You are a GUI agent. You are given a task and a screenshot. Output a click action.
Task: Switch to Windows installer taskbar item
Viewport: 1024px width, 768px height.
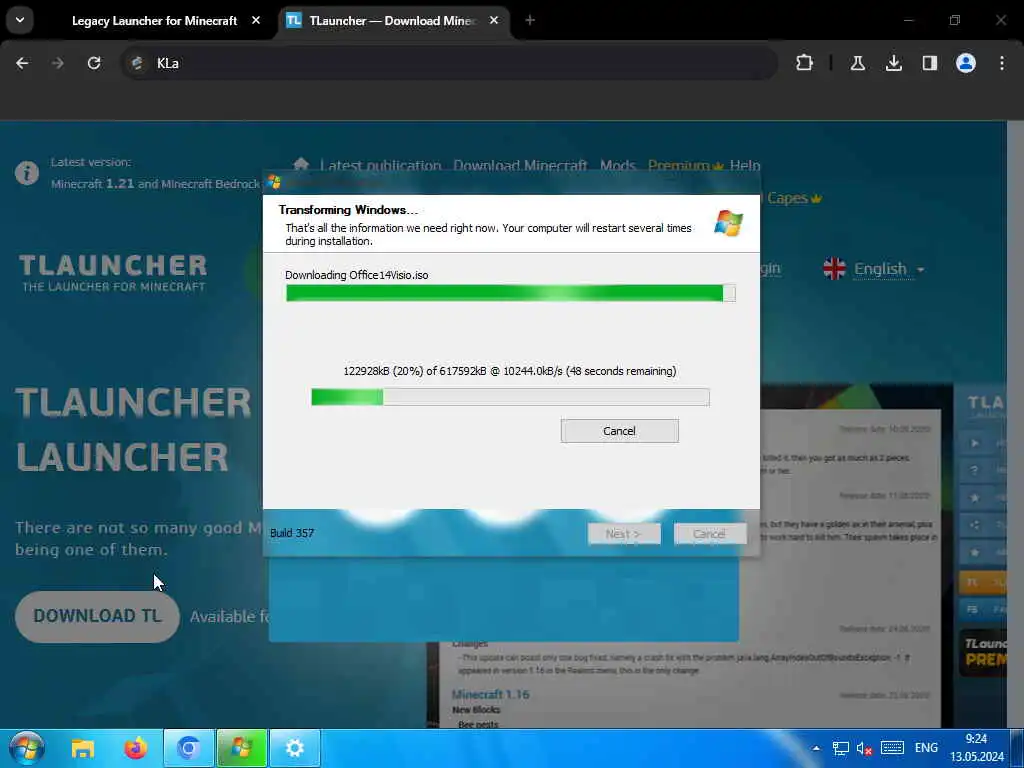(242, 748)
